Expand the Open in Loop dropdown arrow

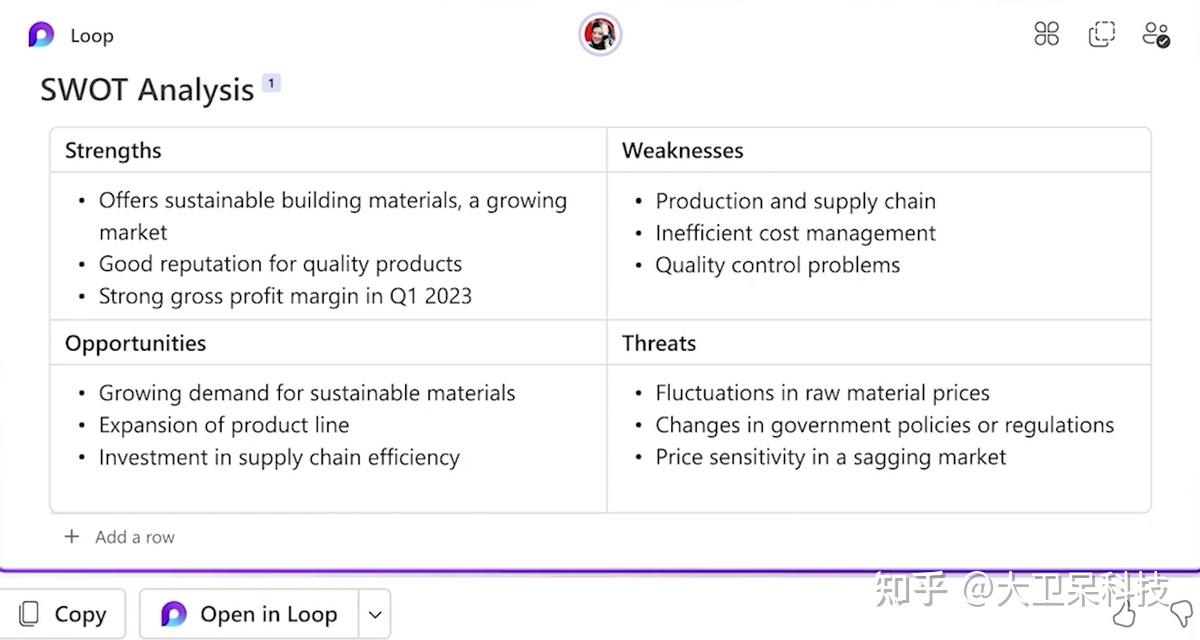coord(374,614)
